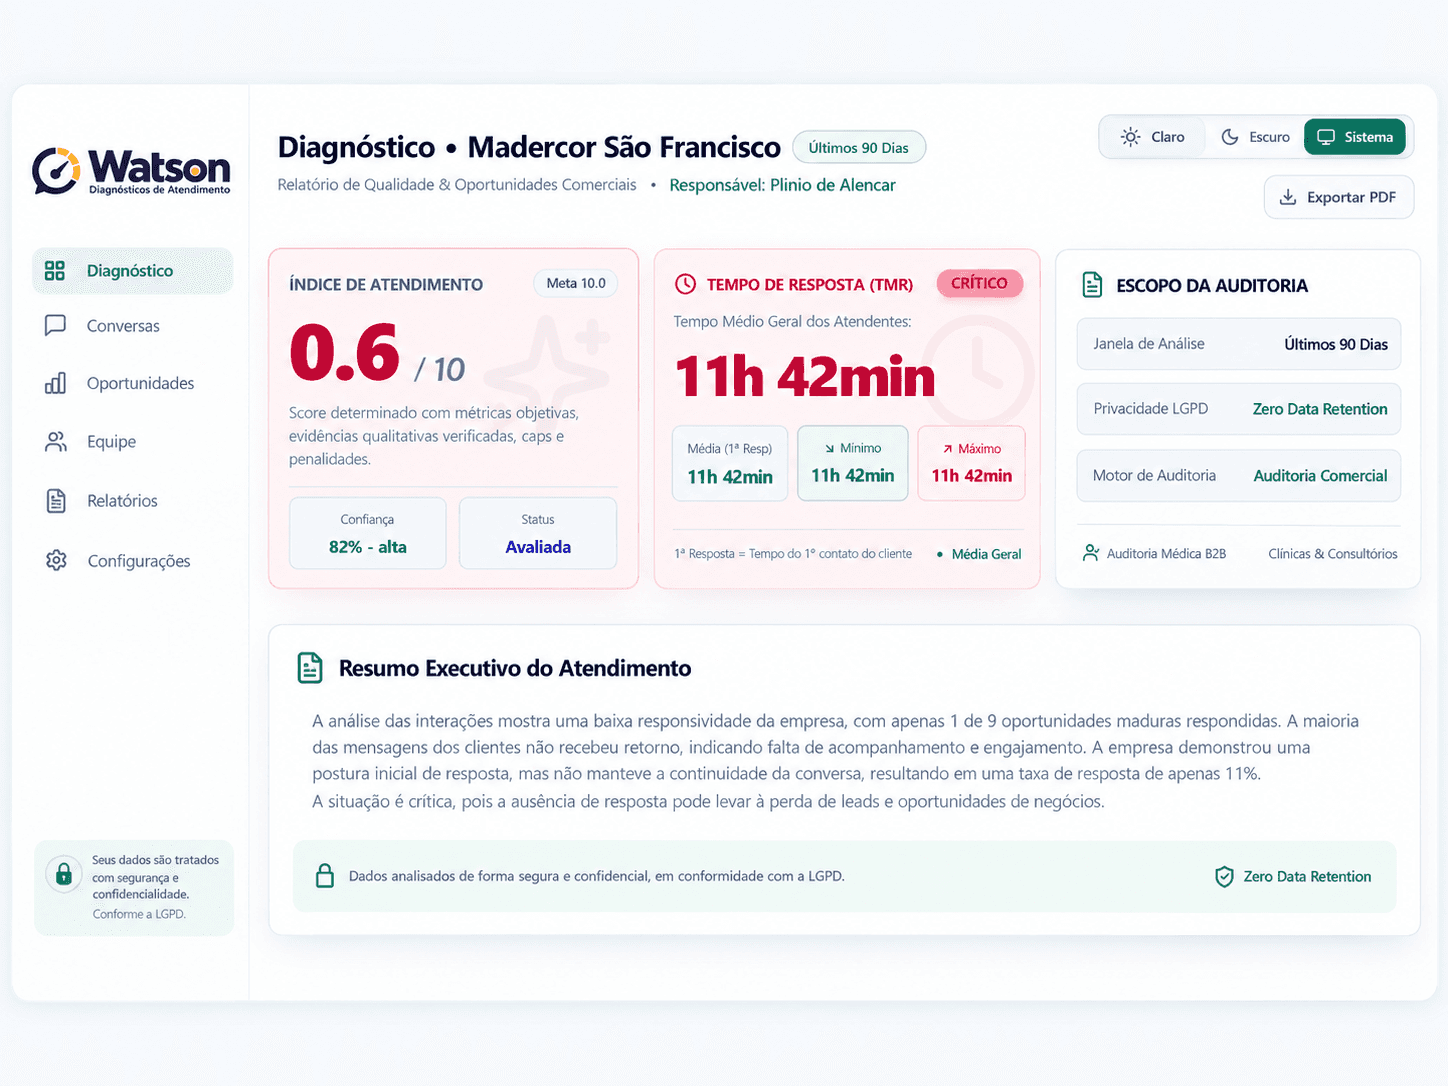This screenshot has height=1086, width=1448.
Task: Click the shield icon next to Zero Data Retention
Action: (x=1224, y=877)
